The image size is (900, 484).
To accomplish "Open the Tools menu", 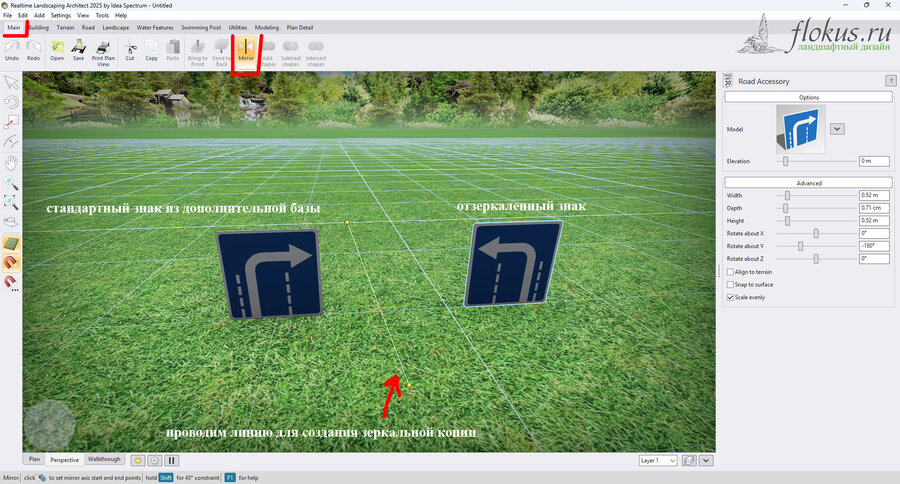I will click(x=102, y=16).
